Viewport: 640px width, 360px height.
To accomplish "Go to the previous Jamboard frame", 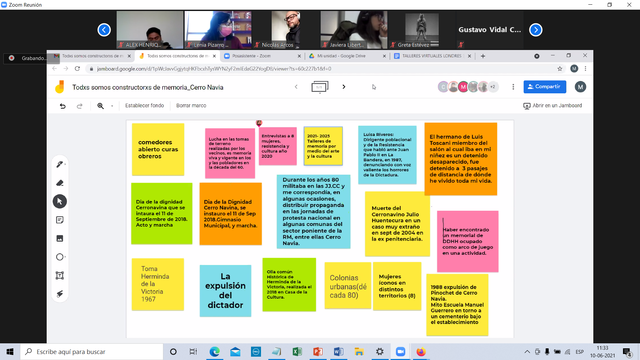I will pos(296,87).
